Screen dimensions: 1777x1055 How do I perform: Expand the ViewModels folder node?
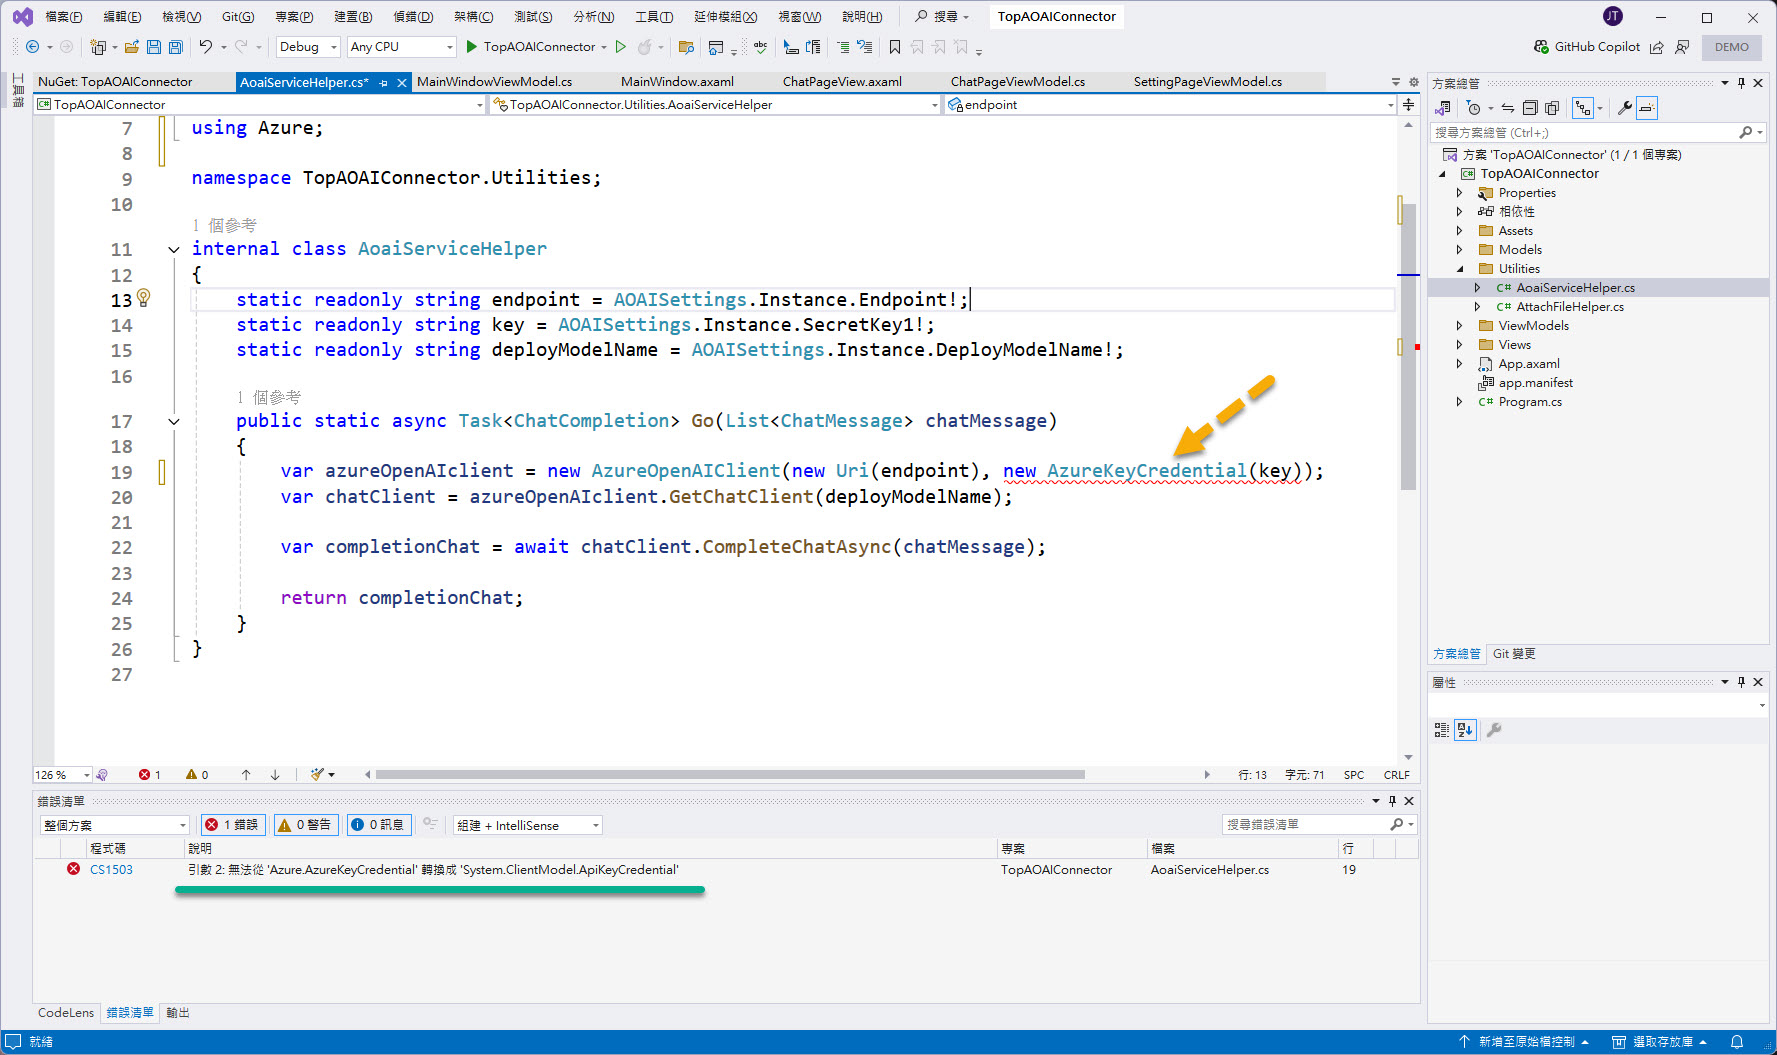[x=1459, y=326]
